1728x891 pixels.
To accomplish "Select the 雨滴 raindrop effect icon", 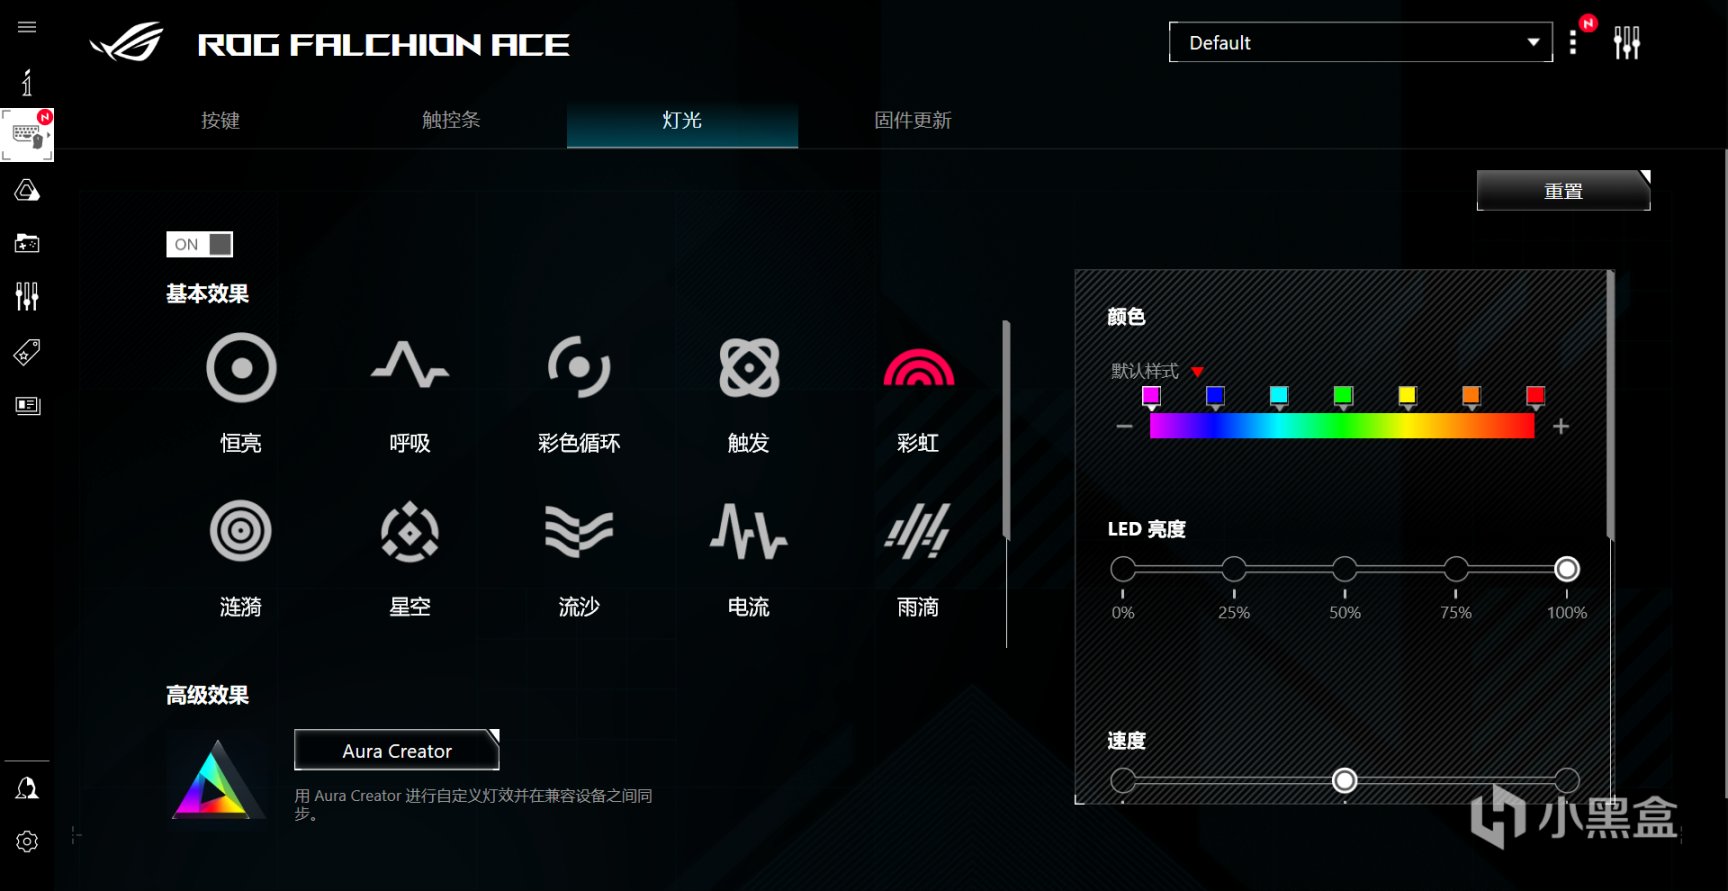I will point(918,531).
